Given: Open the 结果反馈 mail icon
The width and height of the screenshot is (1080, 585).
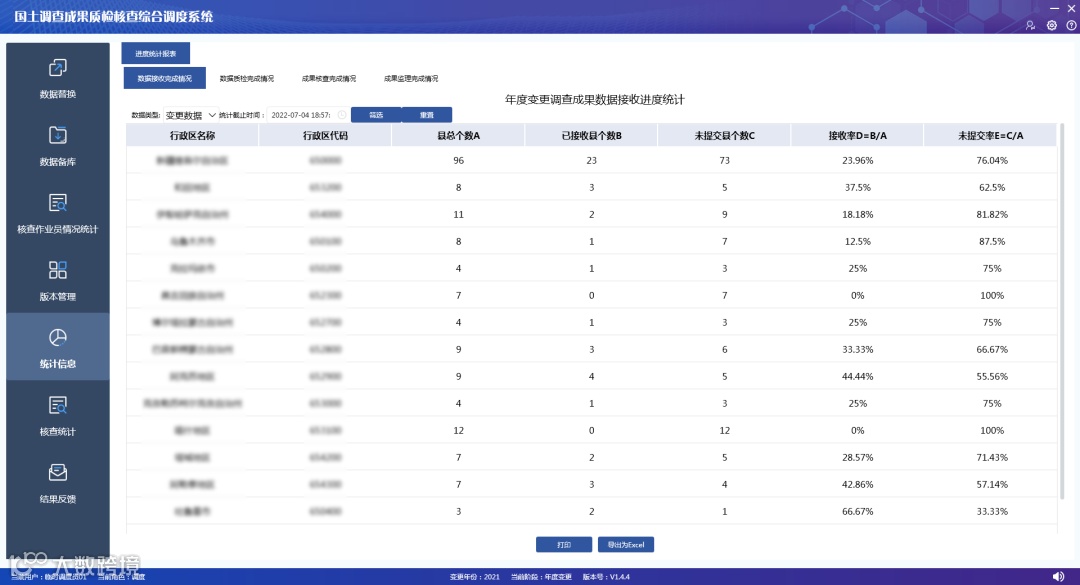Looking at the screenshot, I should (58, 473).
